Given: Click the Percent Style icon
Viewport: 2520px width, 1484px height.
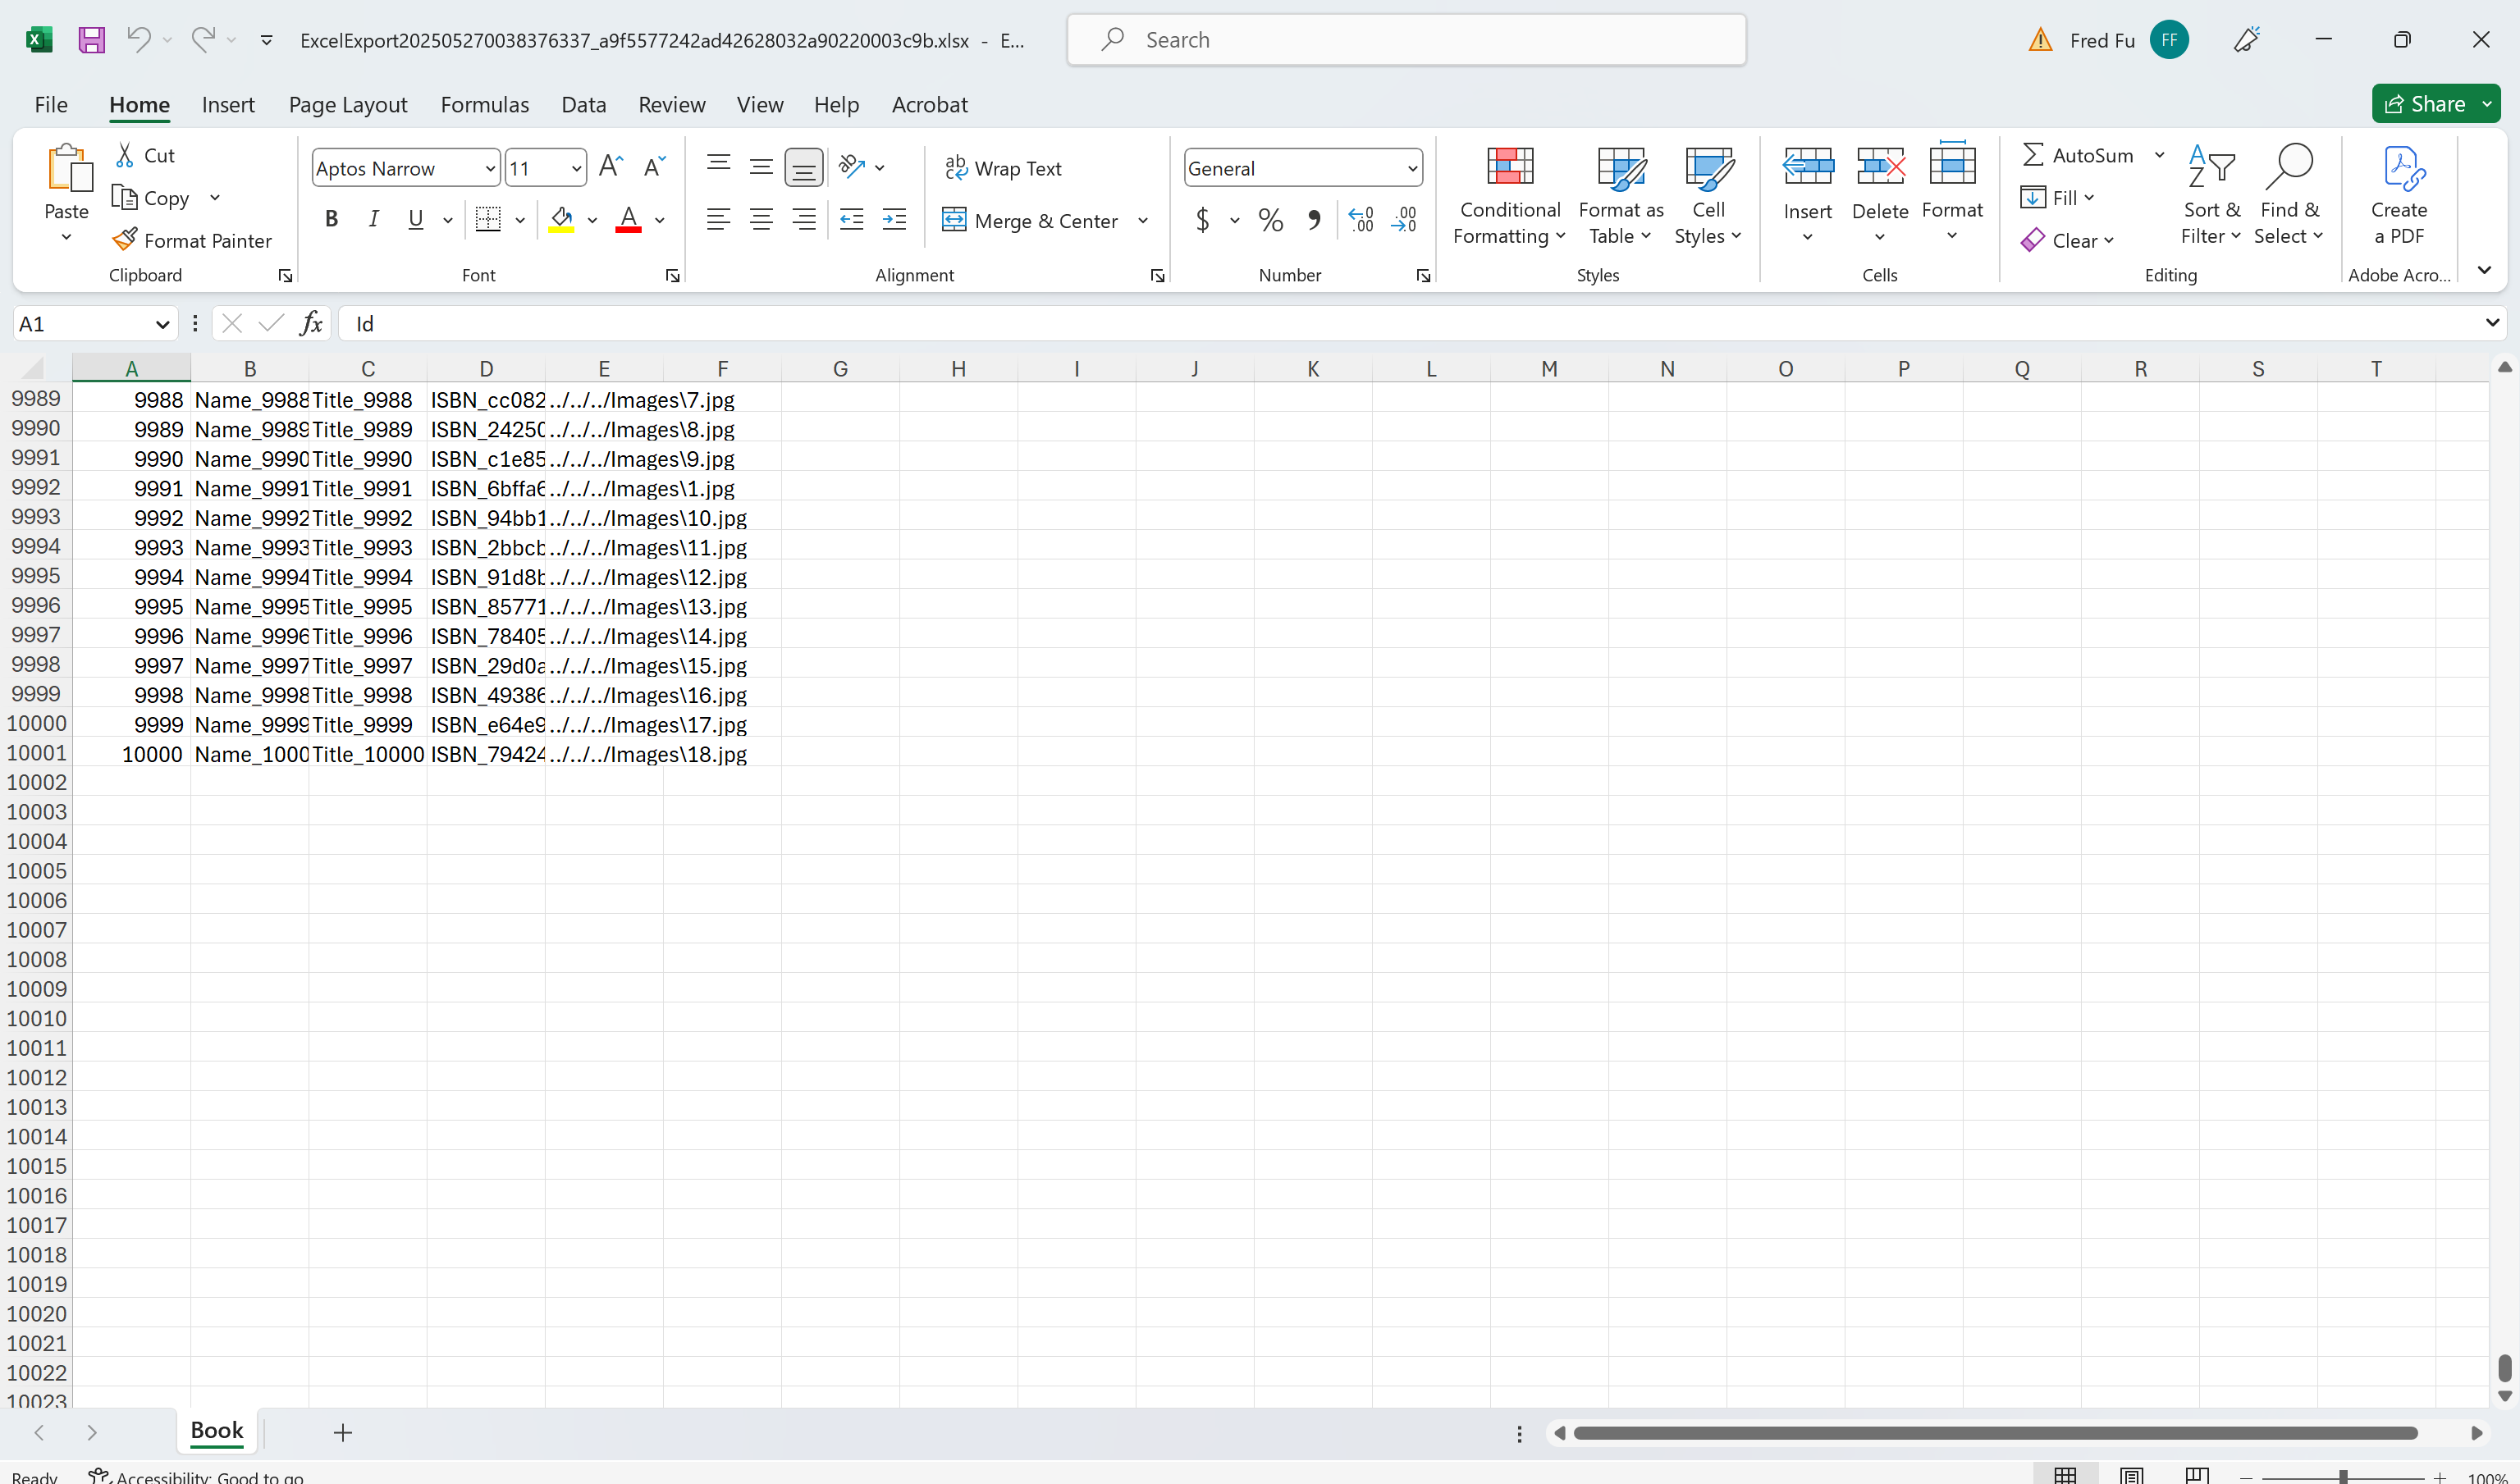Looking at the screenshot, I should click(x=1270, y=220).
